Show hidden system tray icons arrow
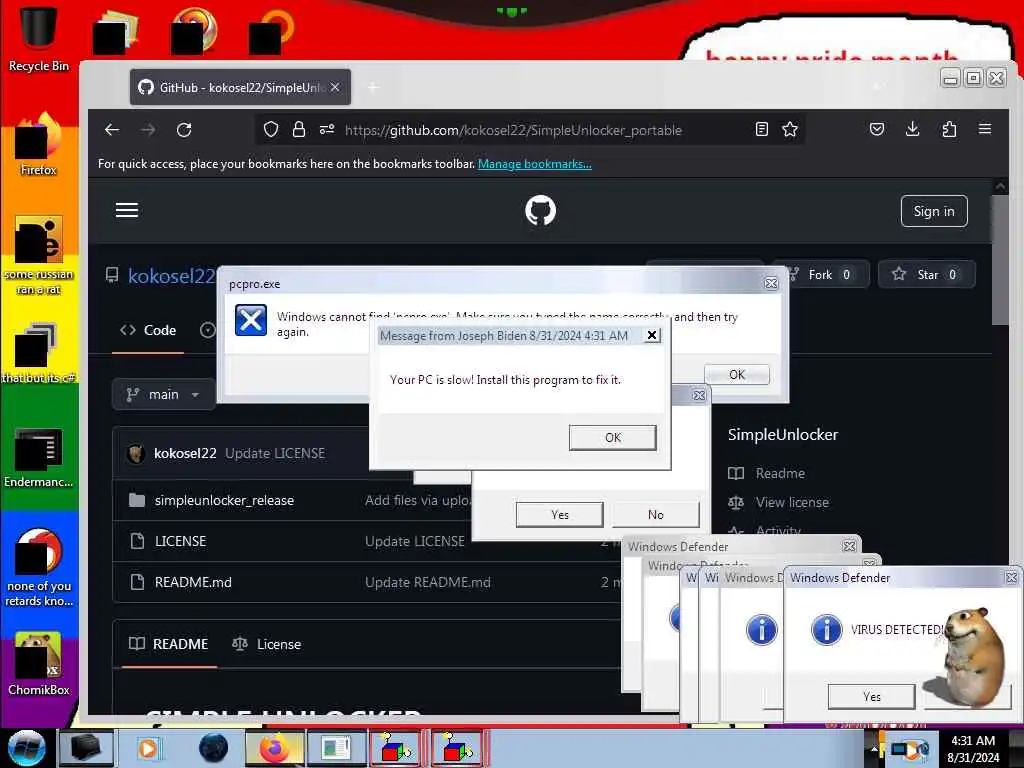This screenshot has width=1024, height=768. 873,748
